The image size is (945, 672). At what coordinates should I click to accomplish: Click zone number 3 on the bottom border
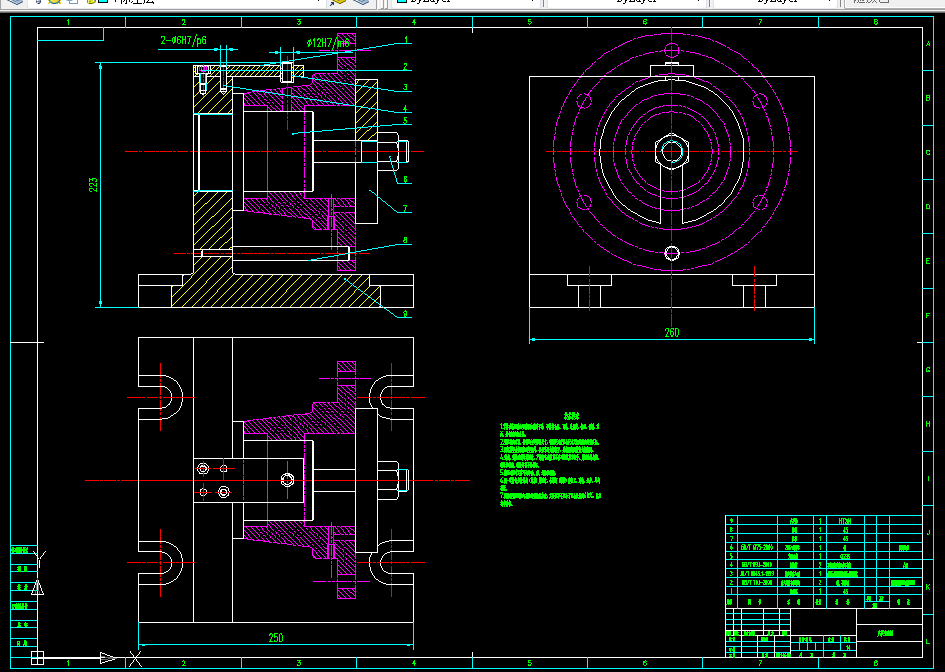tap(299, 663)
